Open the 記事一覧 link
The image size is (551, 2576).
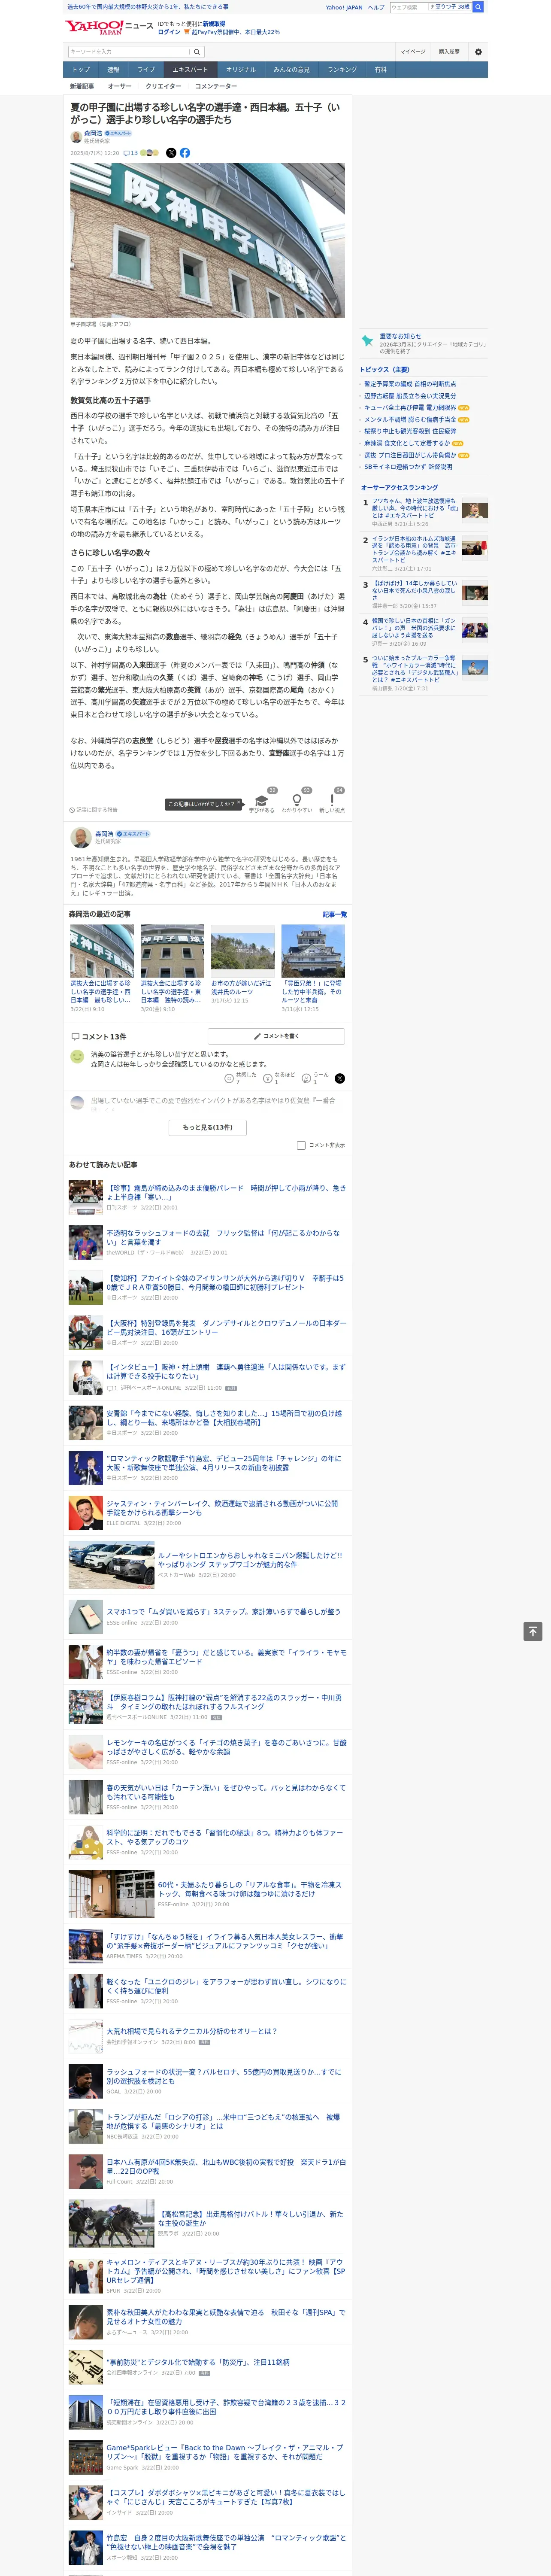pyautogui.click(x=335, y=914)
